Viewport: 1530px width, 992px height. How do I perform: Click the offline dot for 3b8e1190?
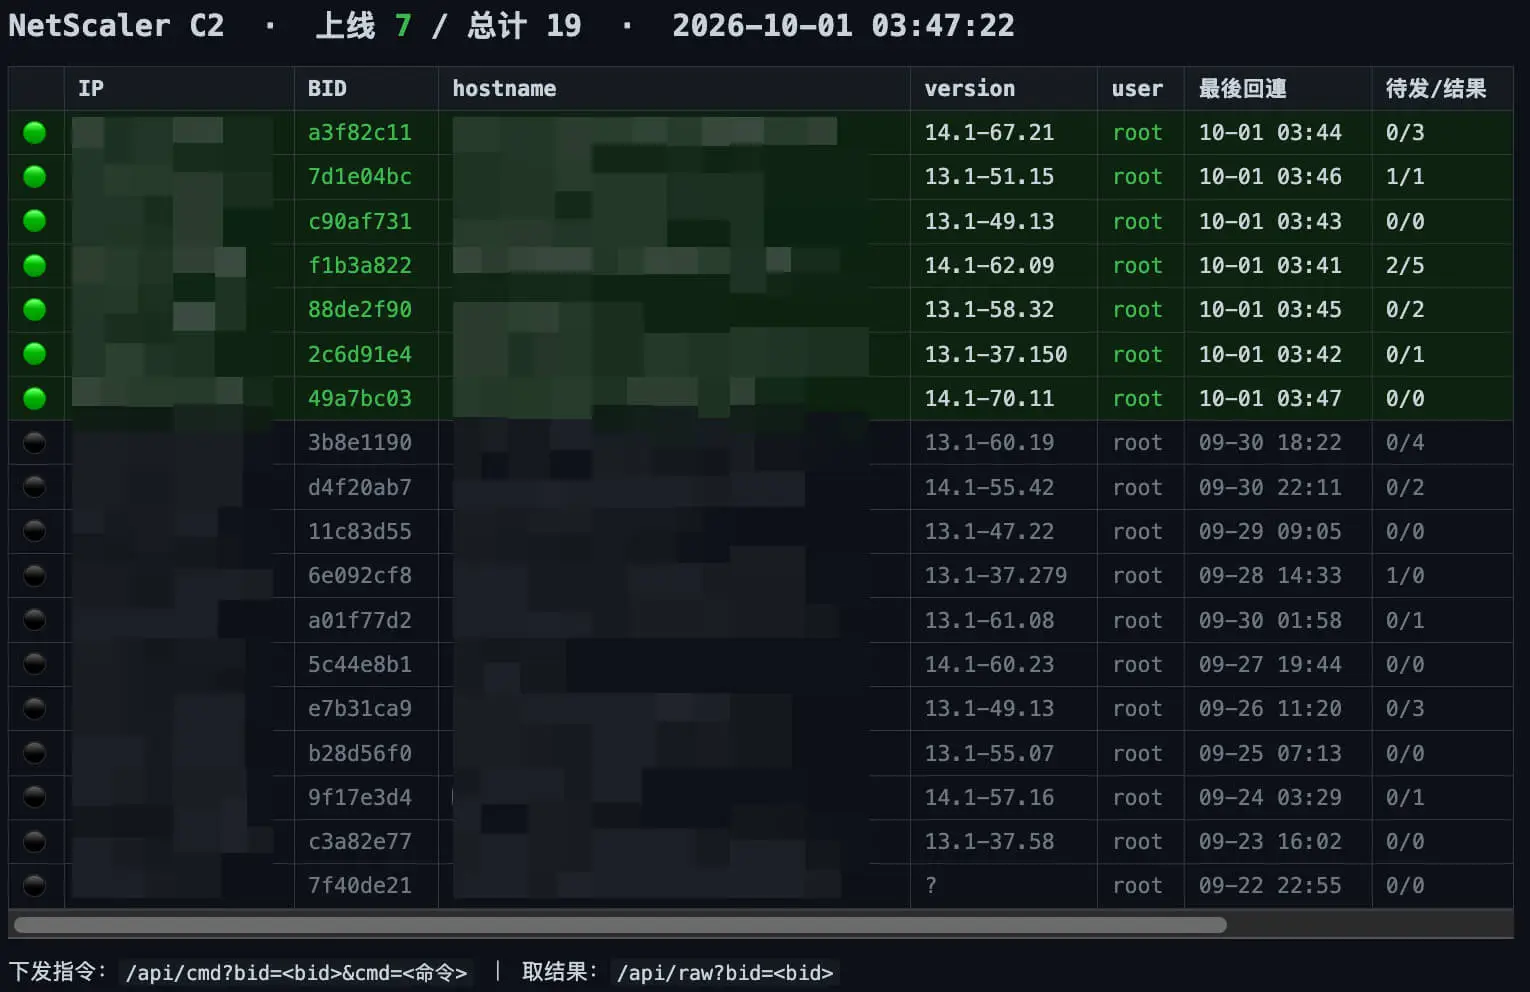35,442
